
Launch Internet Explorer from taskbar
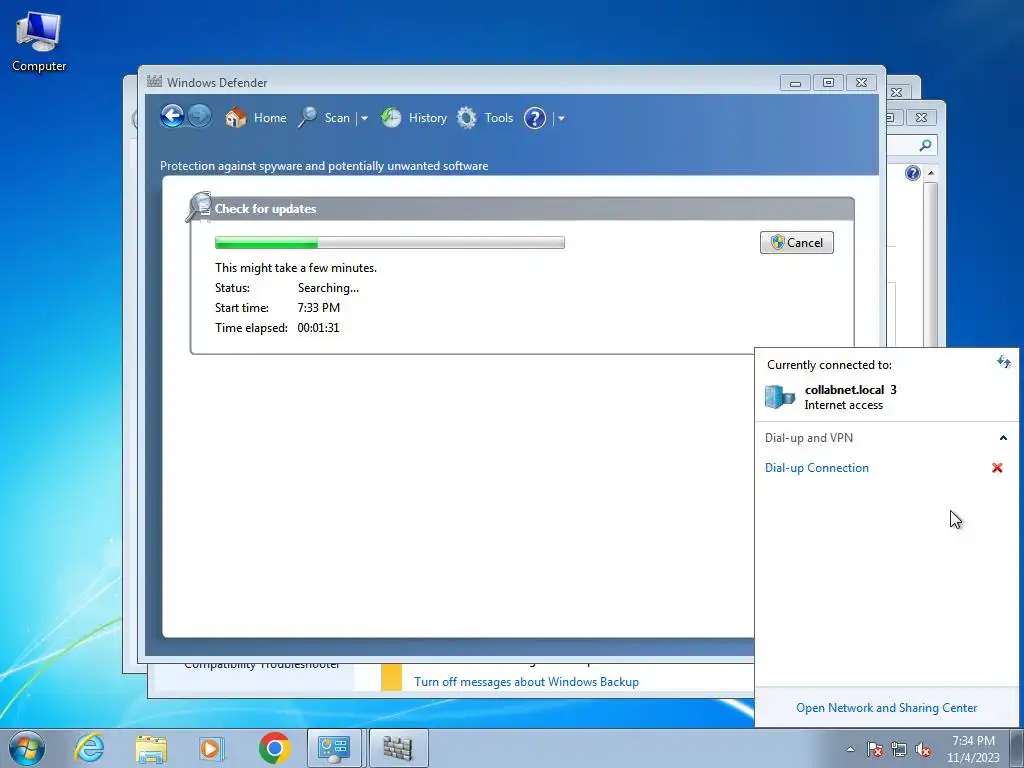click(x=89, y=748)
